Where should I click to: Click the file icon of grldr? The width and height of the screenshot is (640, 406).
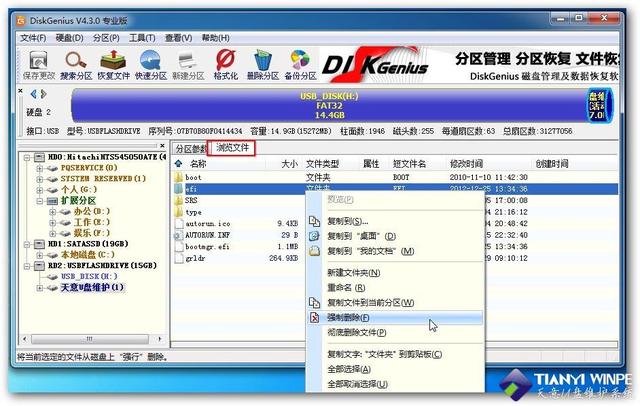point(178,258)
